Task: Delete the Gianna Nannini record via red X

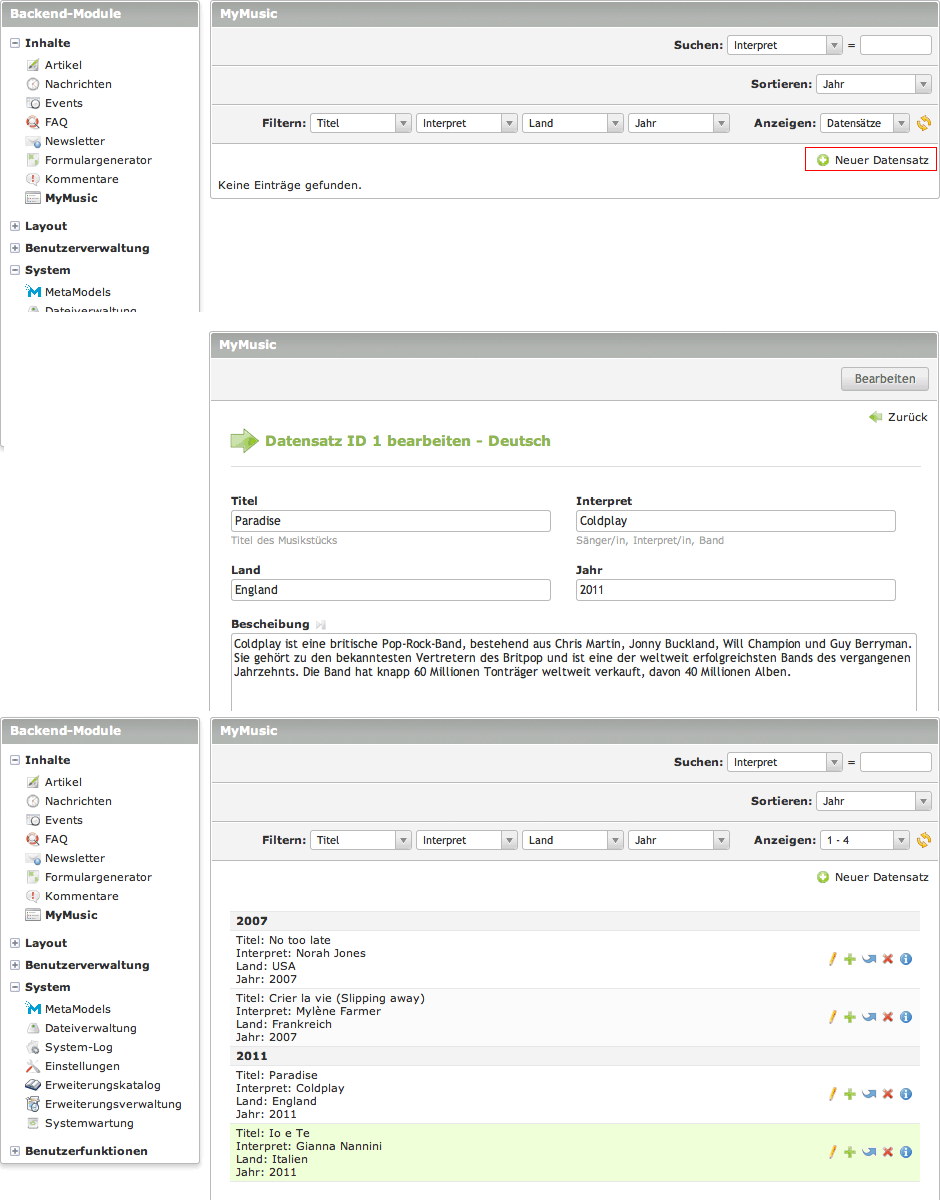Action: pyautogui.click(x=887, y=1152)
